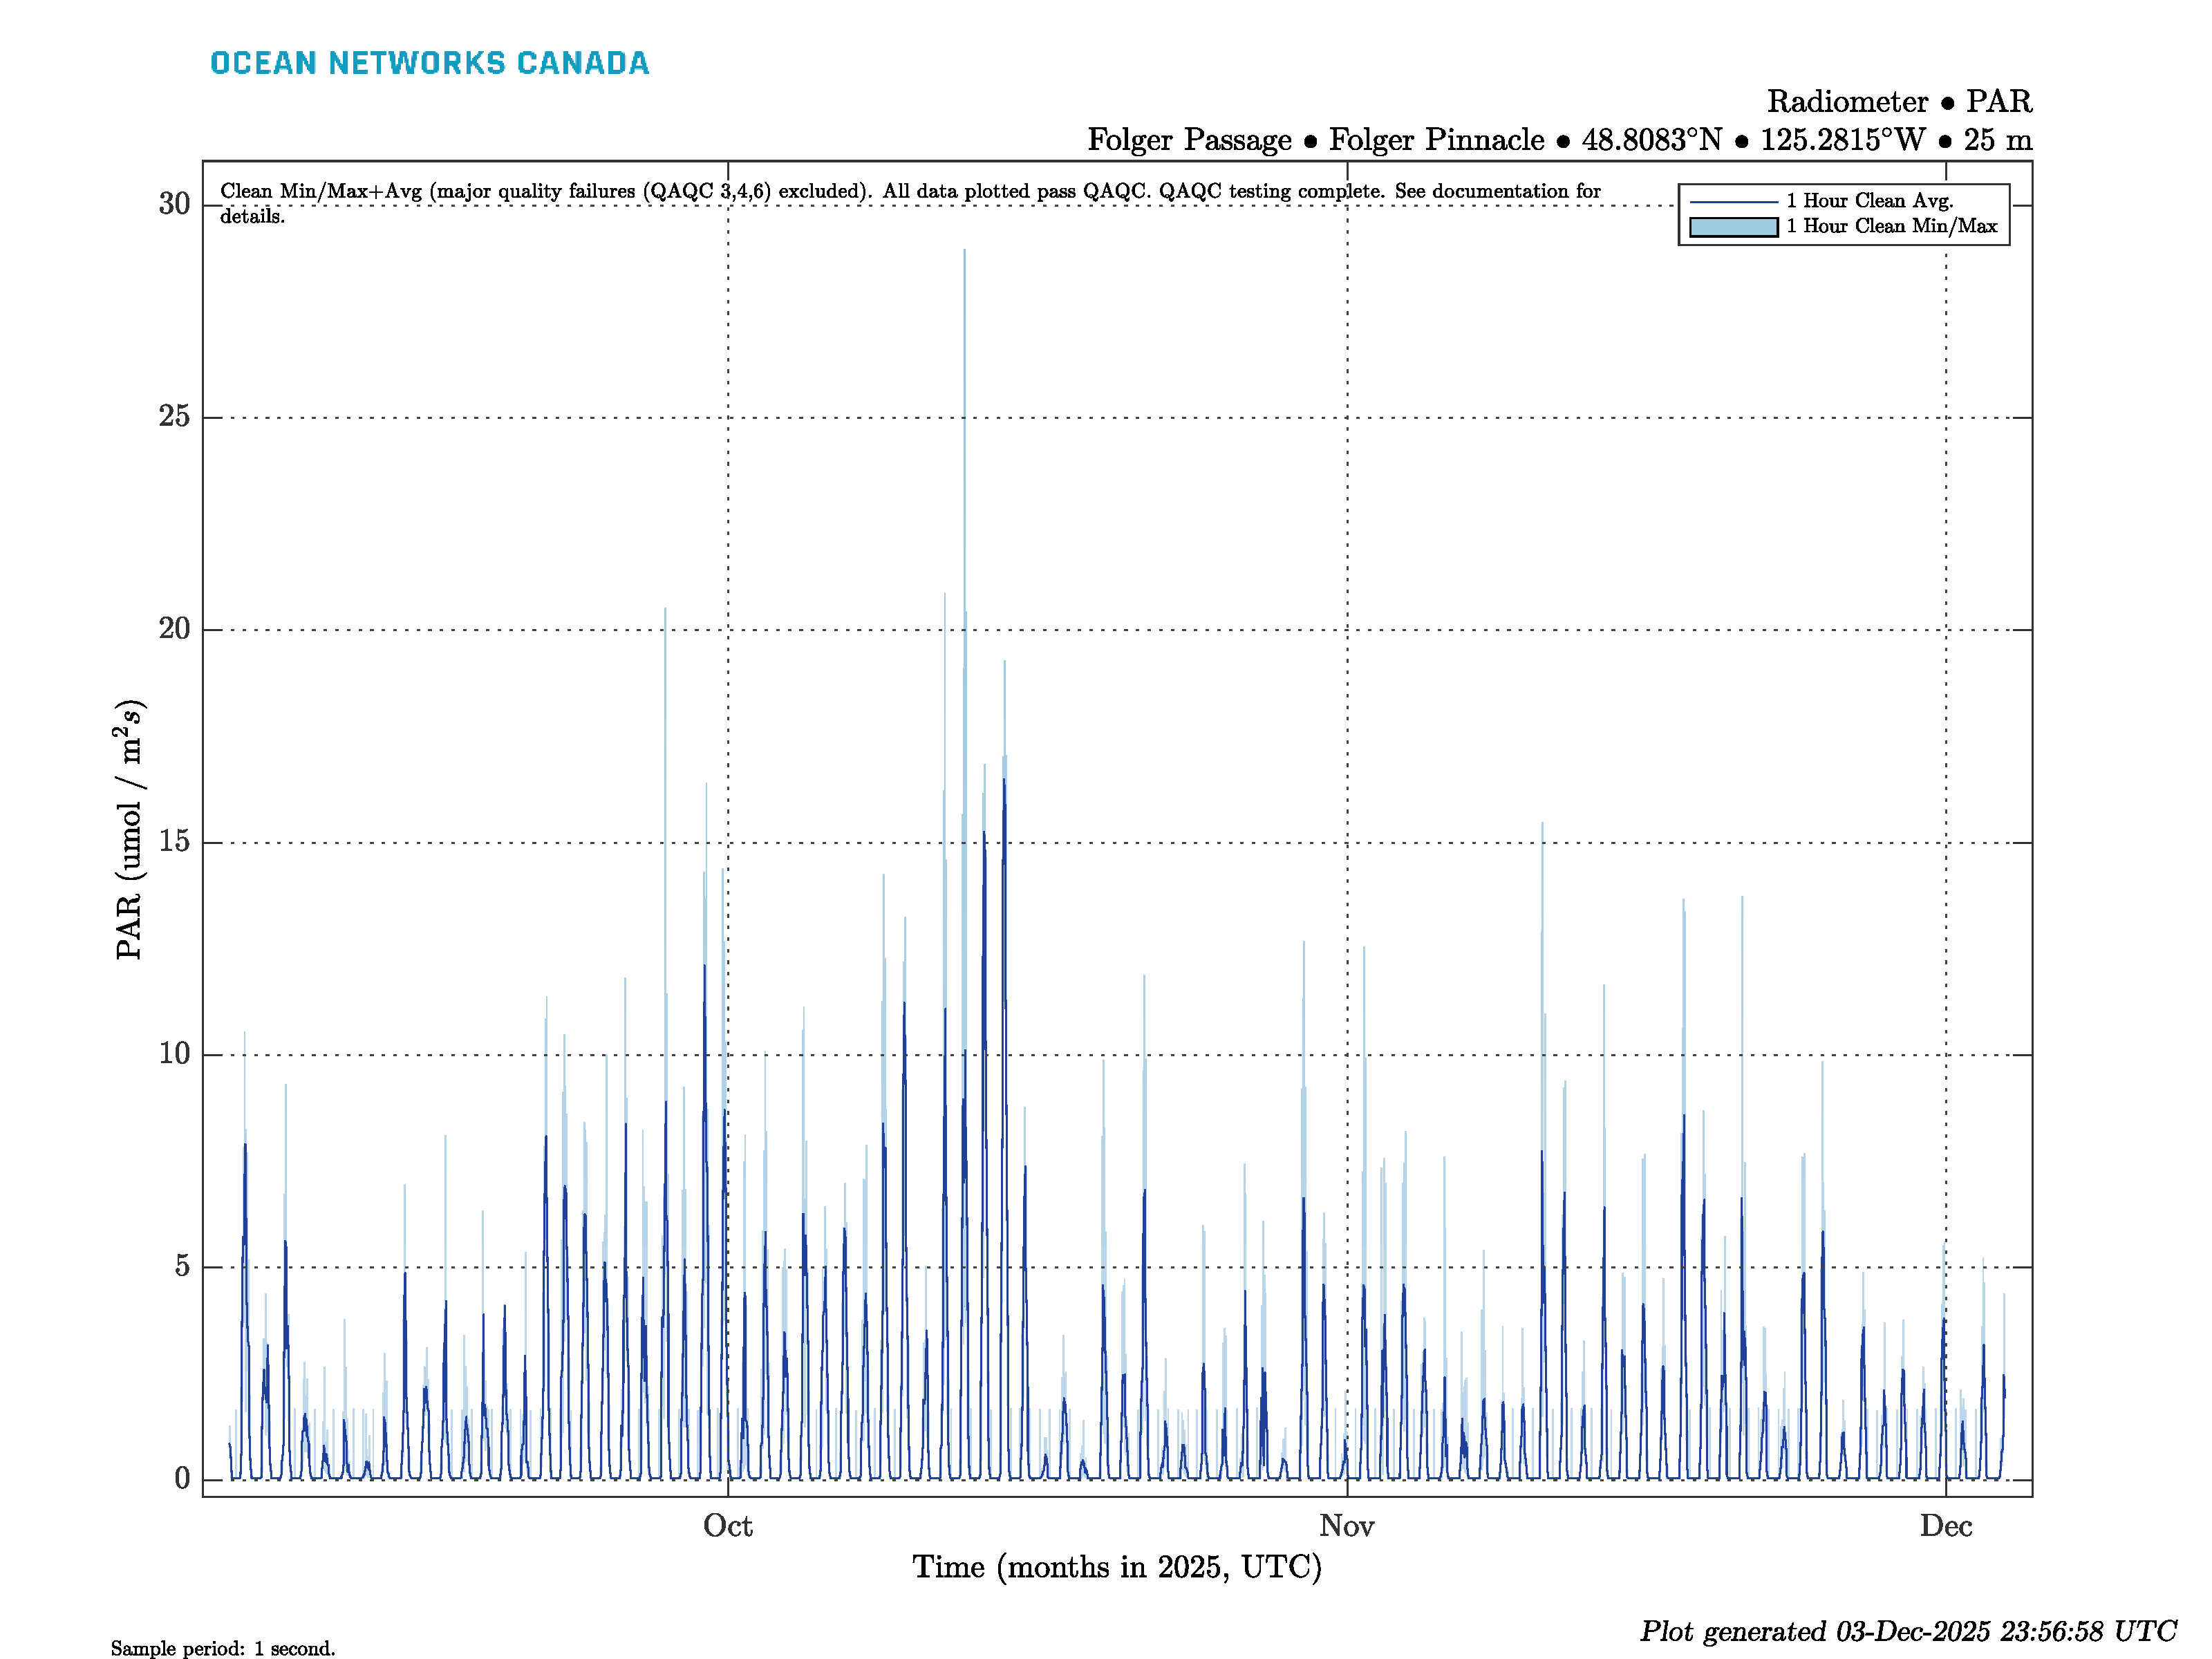Click the 'Sample period: 1 second' note

tap(223, 1648)
